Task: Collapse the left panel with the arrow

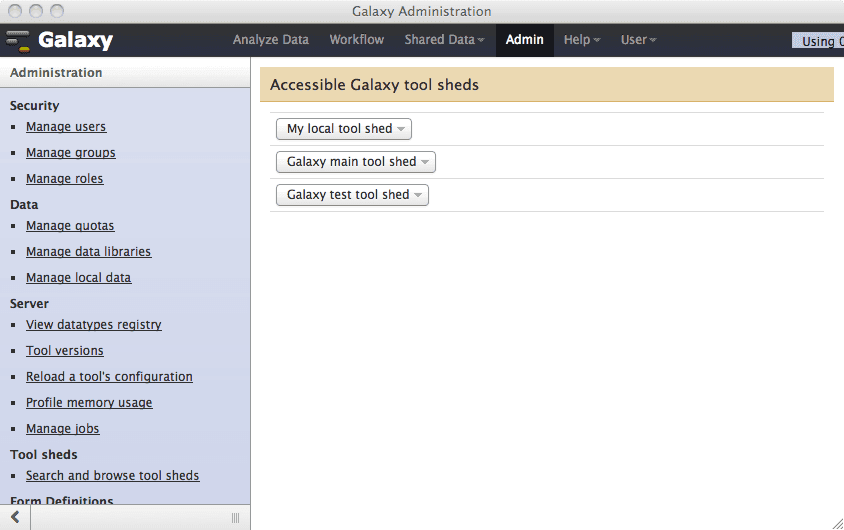Action: (x=15, y=517)
